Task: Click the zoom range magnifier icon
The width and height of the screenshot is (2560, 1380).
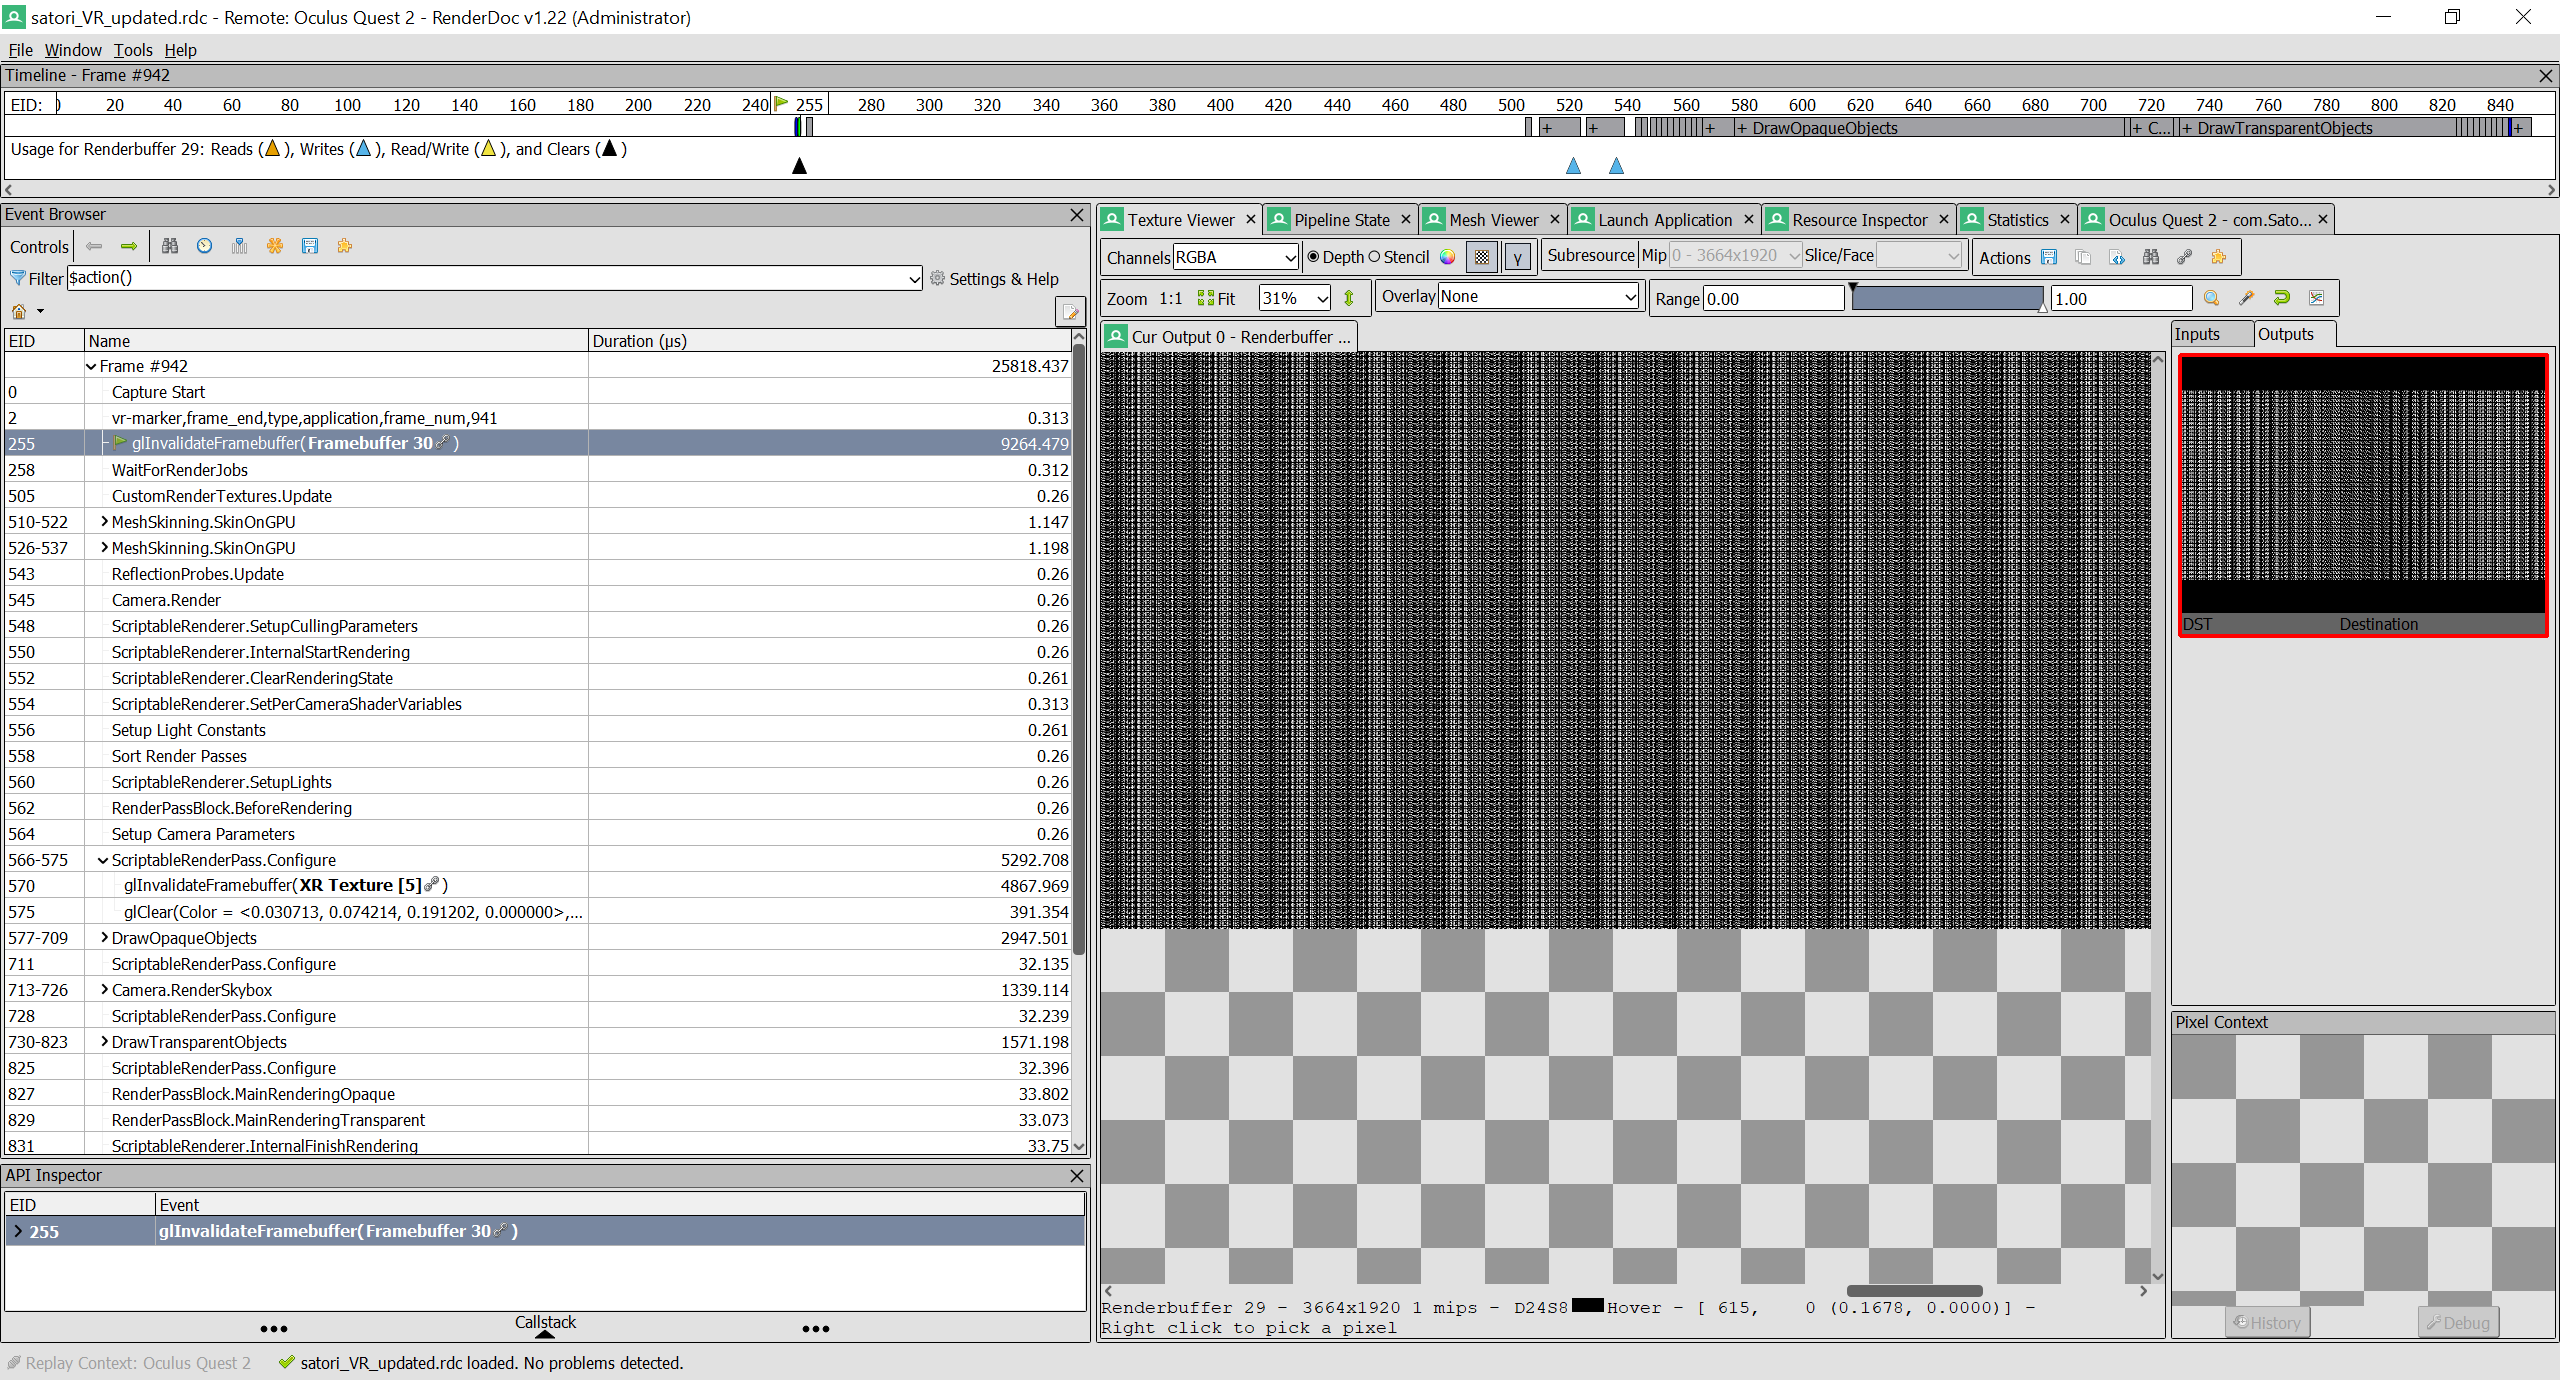Action: (2211, 298)
